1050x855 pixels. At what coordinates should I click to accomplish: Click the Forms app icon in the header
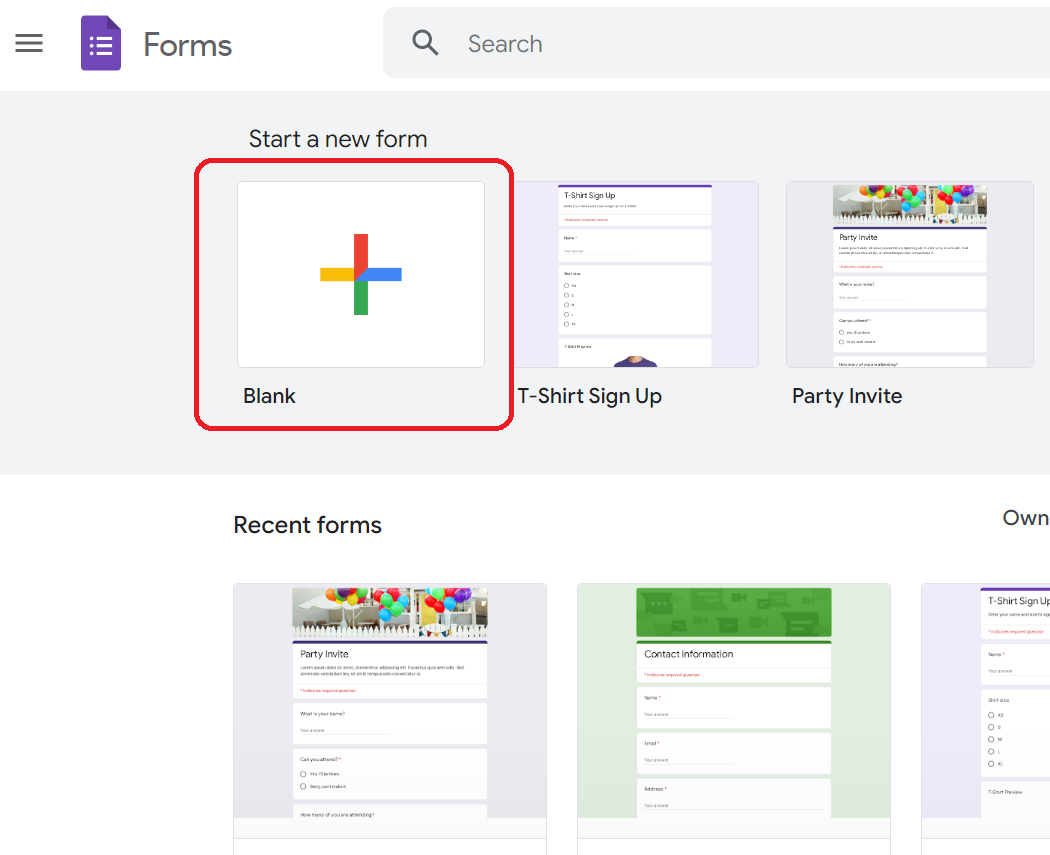(x=100, y=42)
